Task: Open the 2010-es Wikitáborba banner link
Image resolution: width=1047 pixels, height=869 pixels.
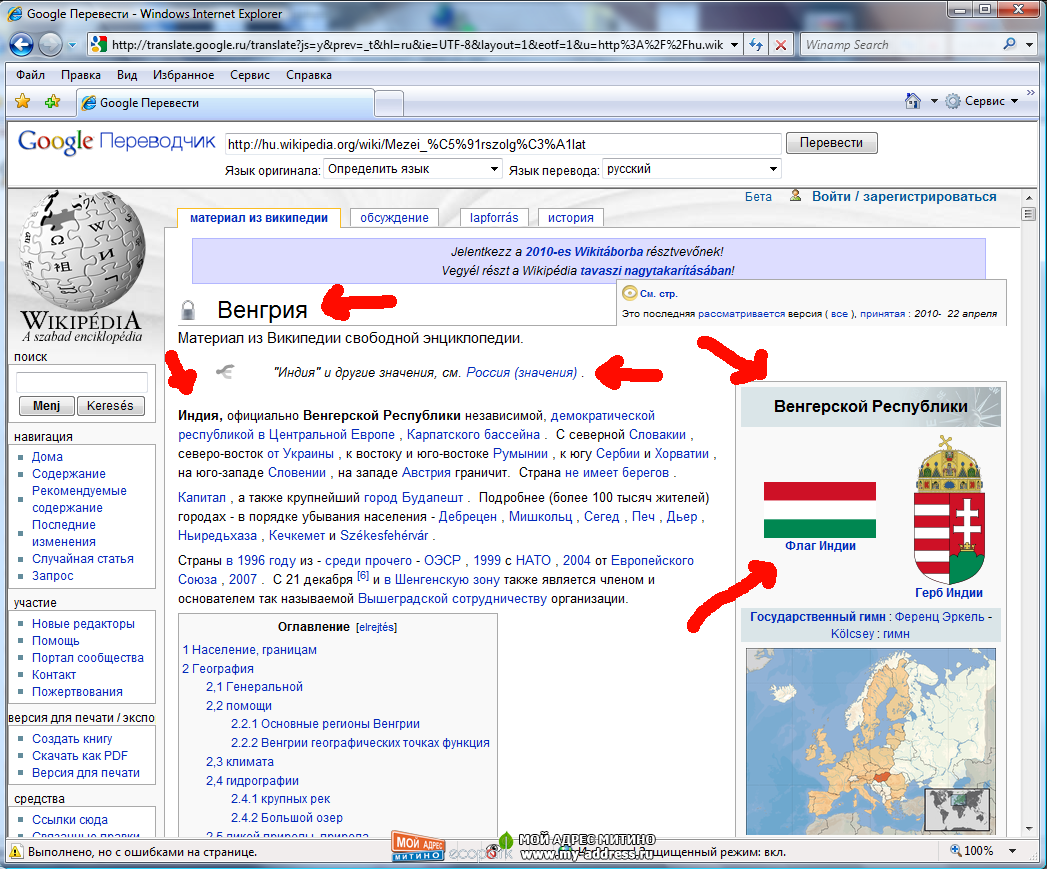Action: point(584,252)
